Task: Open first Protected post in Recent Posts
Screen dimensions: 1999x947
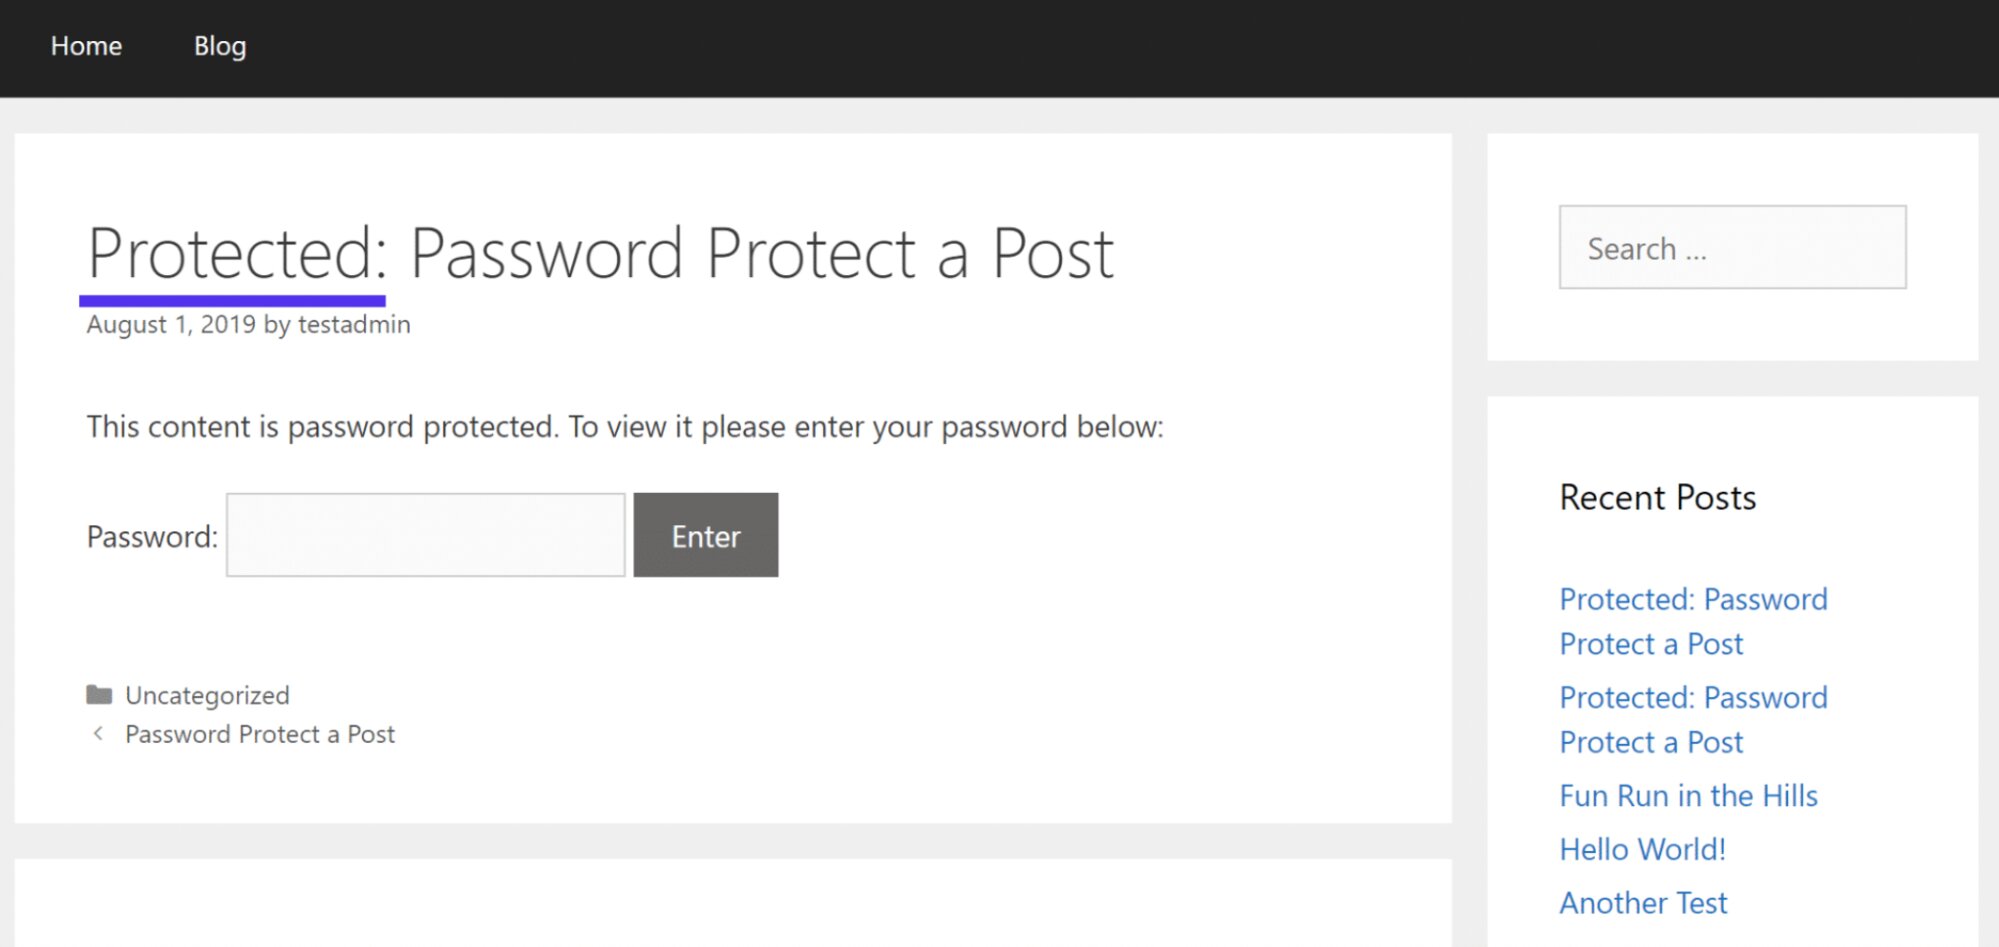Action: 1693,621
